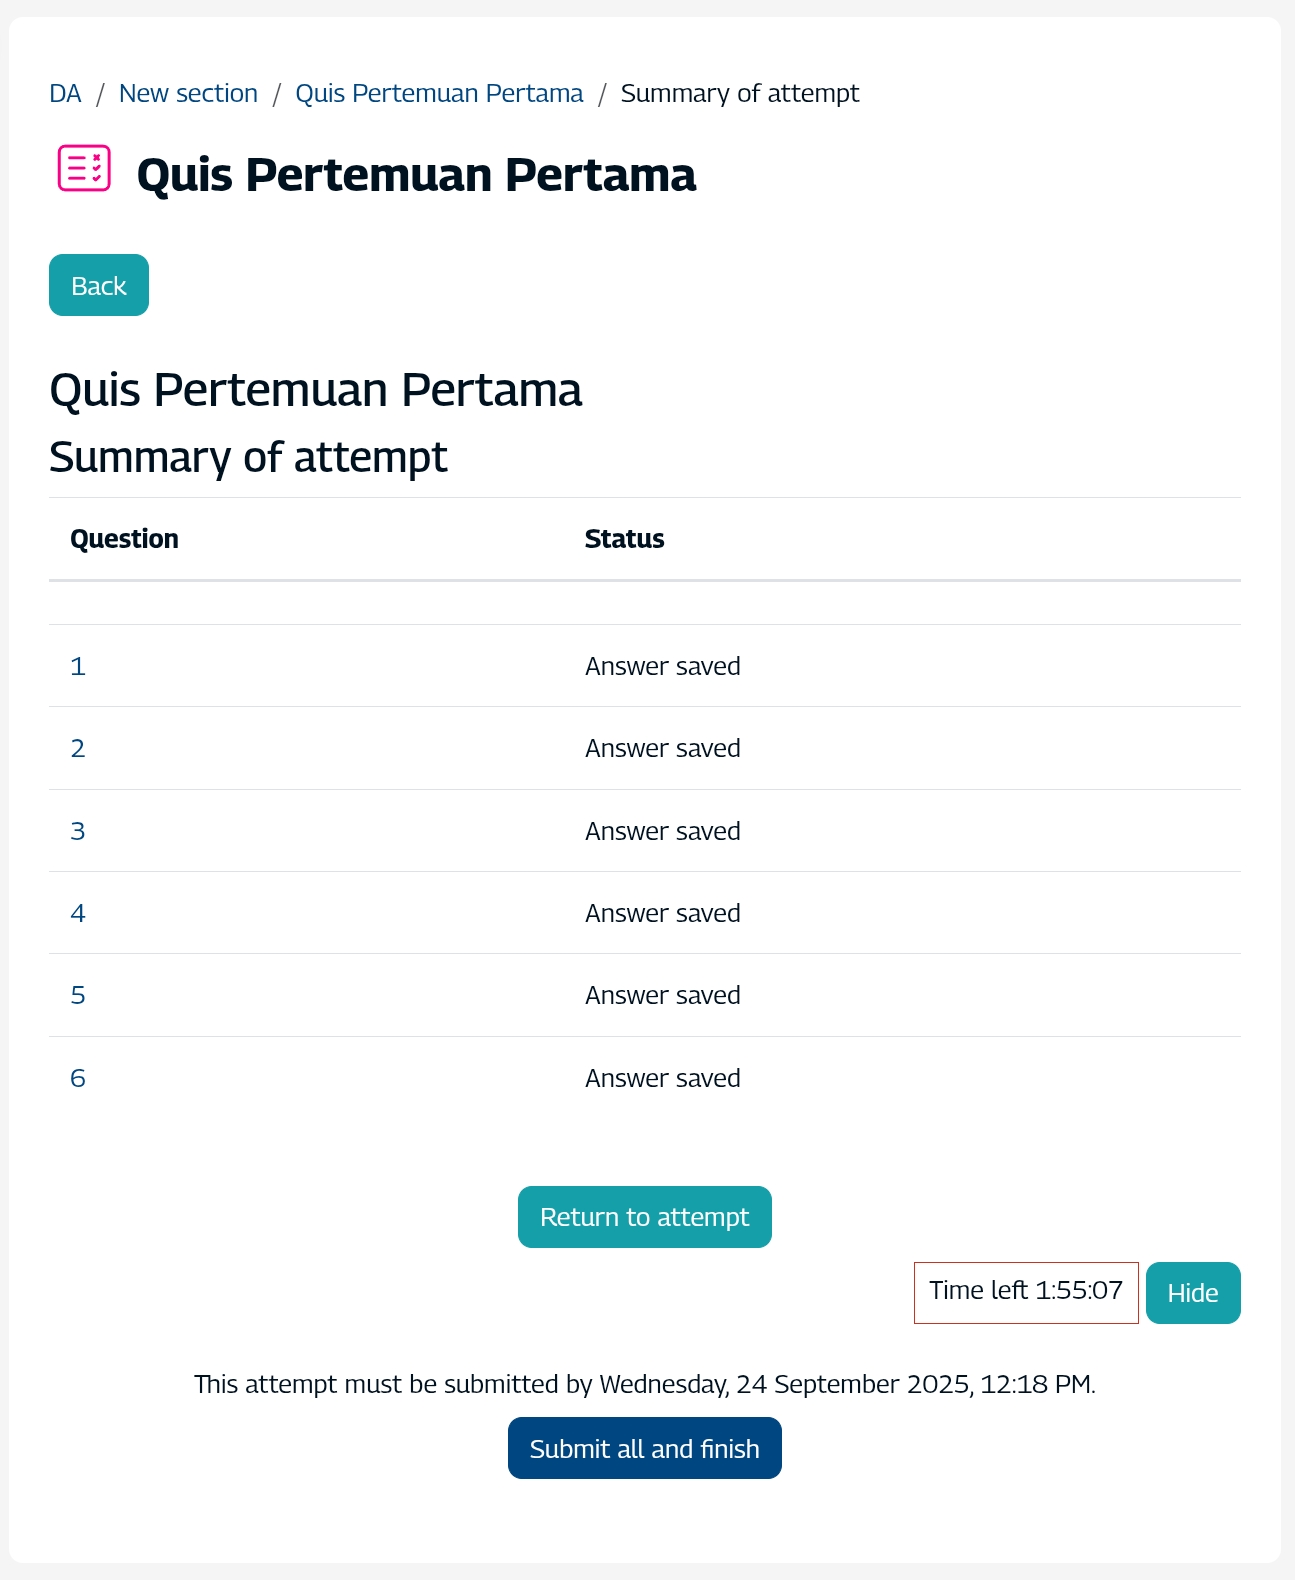This screenshot has width=1295, height=1580.
Task: Submit all and finish the quiz
Action: [644, 1447]
